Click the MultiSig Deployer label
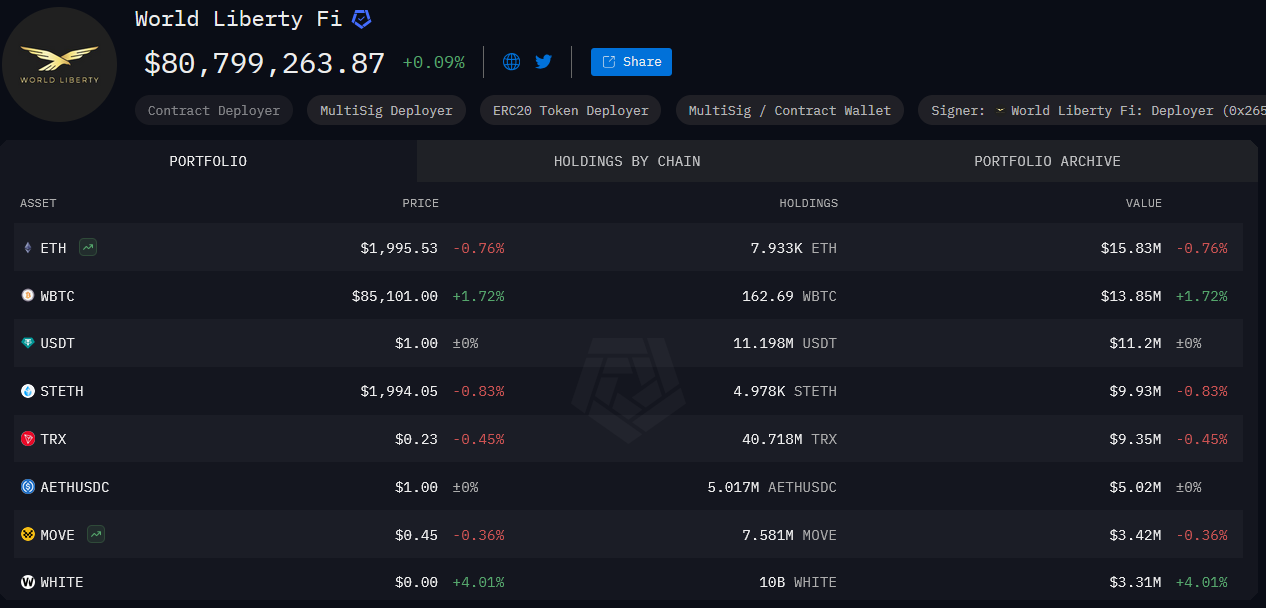This screenshot has height=608, width=1266. click(x=386, y=110)
